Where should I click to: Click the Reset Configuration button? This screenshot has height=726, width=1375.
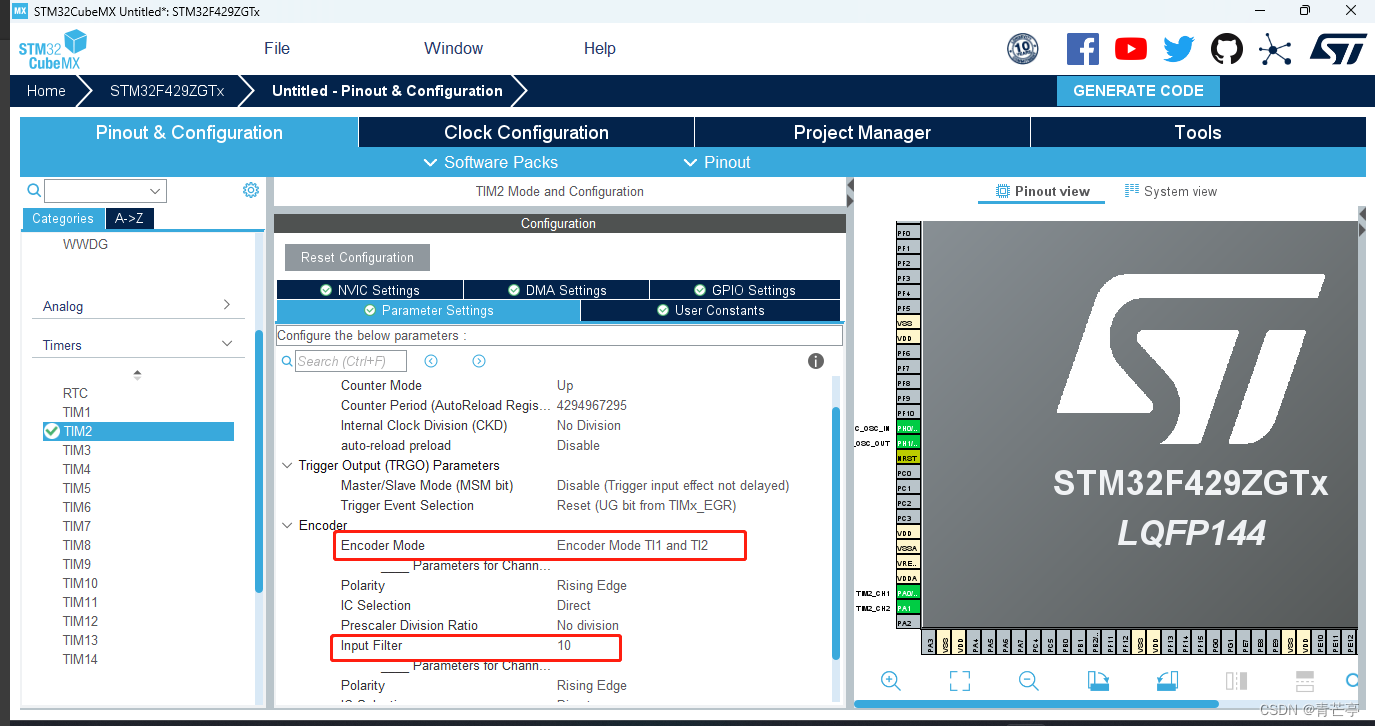pyautogui.click(x=357, y=257)
